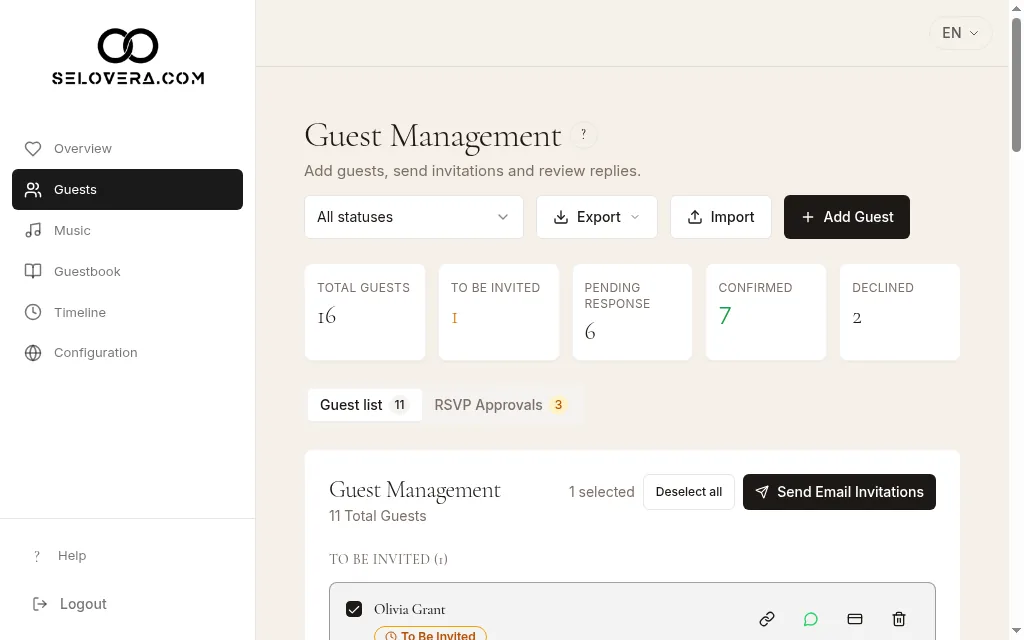The width and height of the screenshot is (1024, 640).
Task: Click the 'TO BE INVITED (1)' section heading
Action: (x=388, y=559)
